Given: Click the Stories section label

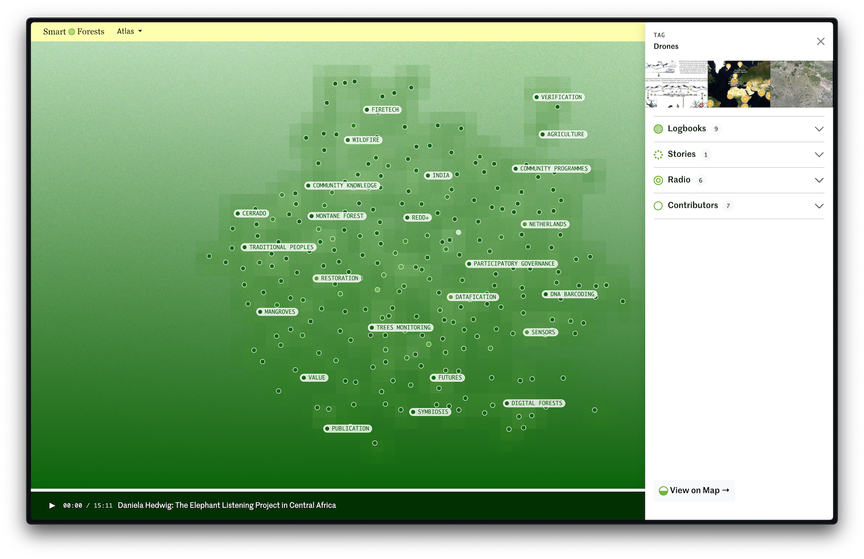Looking at the screenshot, I should (682, 154).
